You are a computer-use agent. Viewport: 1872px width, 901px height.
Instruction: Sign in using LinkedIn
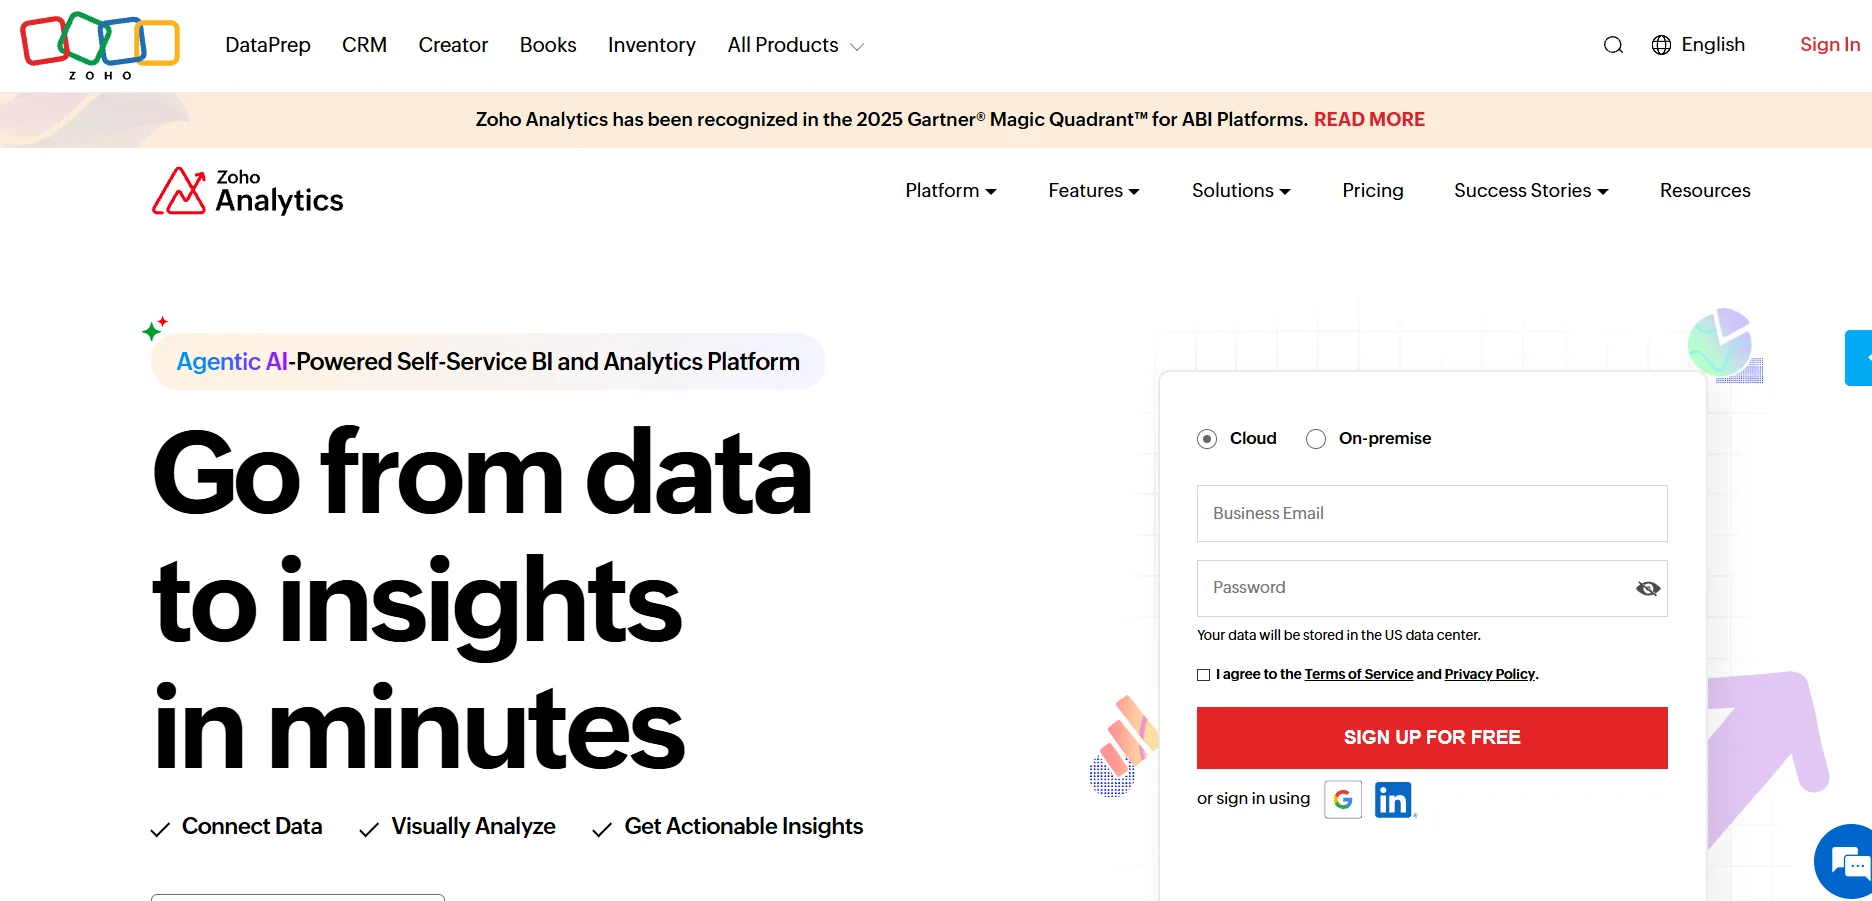(x=1393, y=799)
